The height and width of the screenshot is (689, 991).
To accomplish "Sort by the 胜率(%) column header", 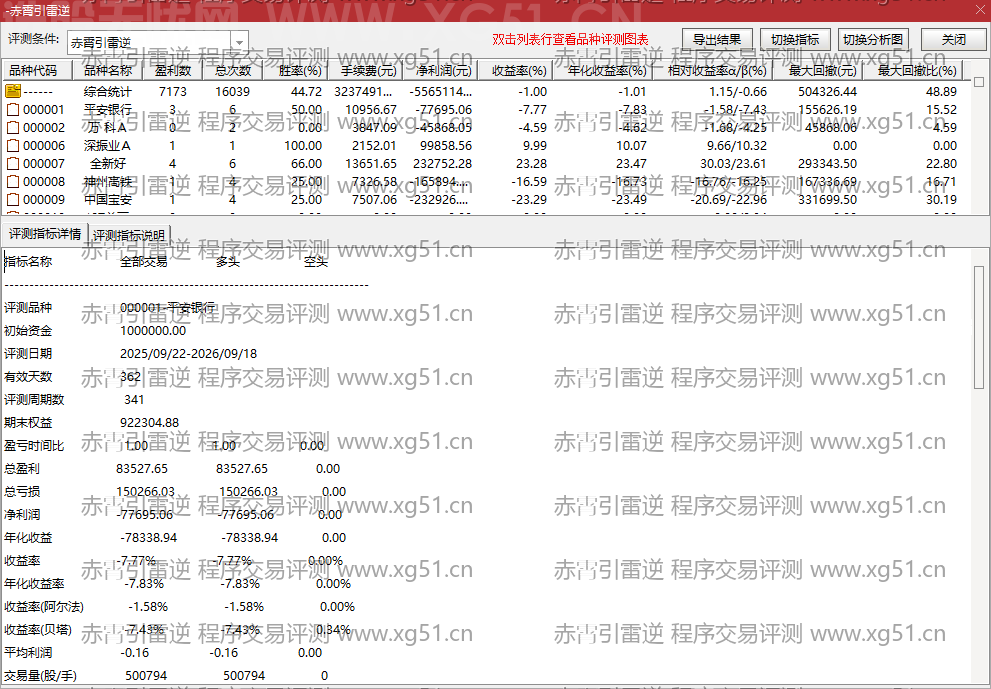I will [x=300, y=70].
